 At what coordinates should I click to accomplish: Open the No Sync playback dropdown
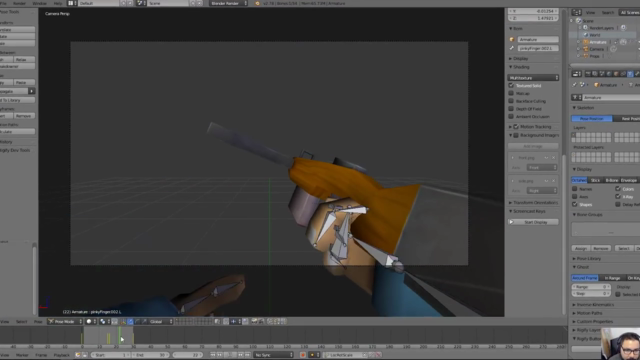point(273,355)
